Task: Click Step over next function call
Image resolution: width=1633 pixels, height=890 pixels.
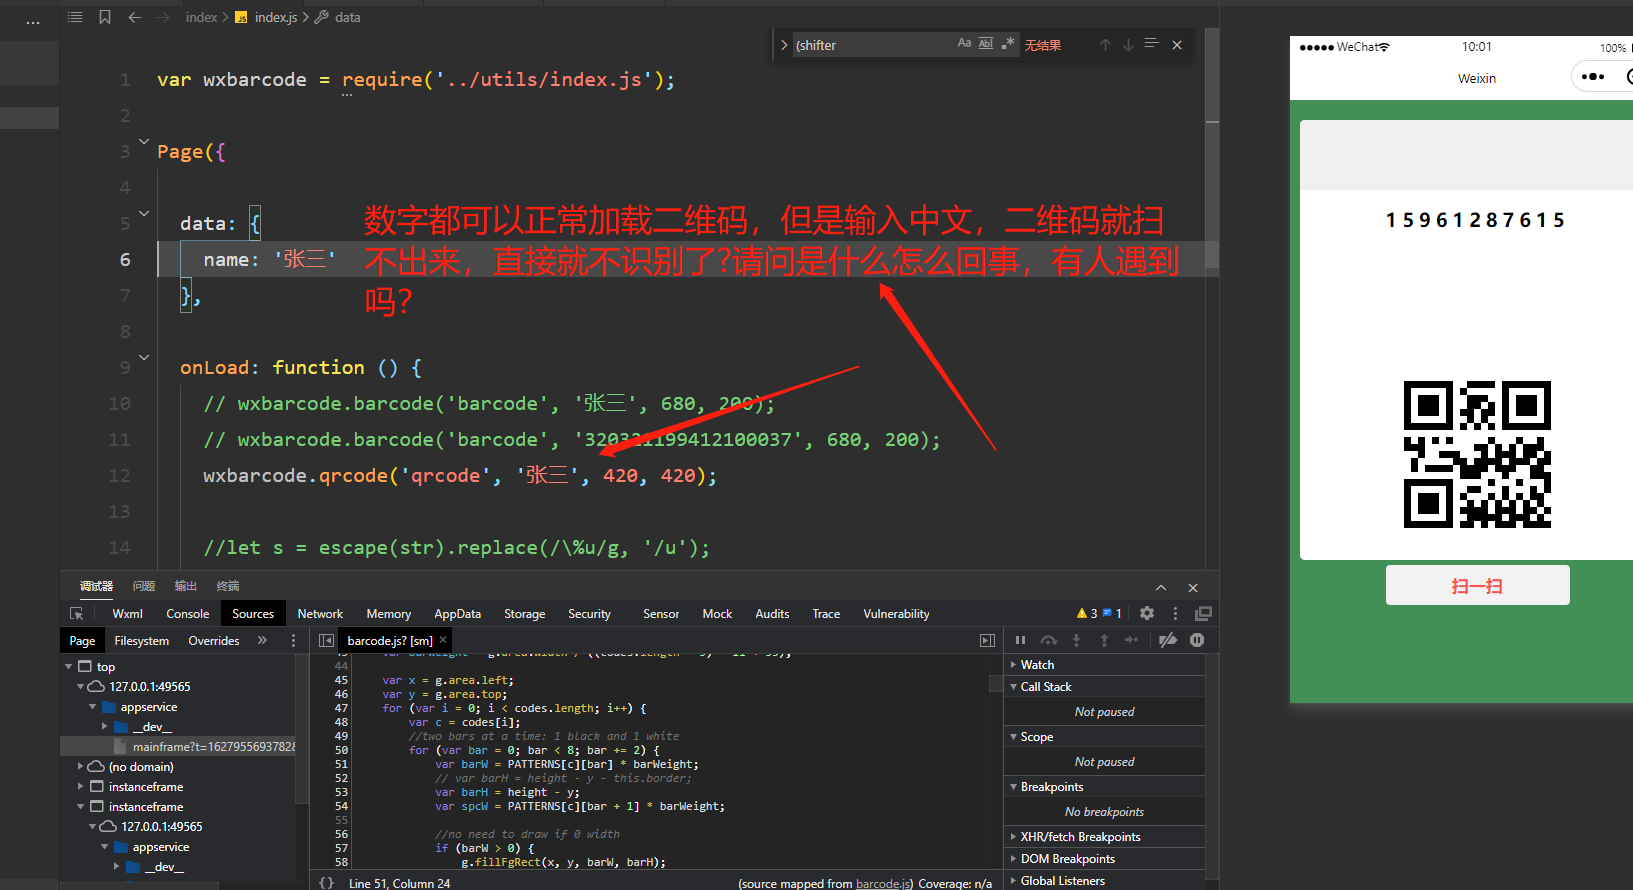Action: click(1048, 640)
